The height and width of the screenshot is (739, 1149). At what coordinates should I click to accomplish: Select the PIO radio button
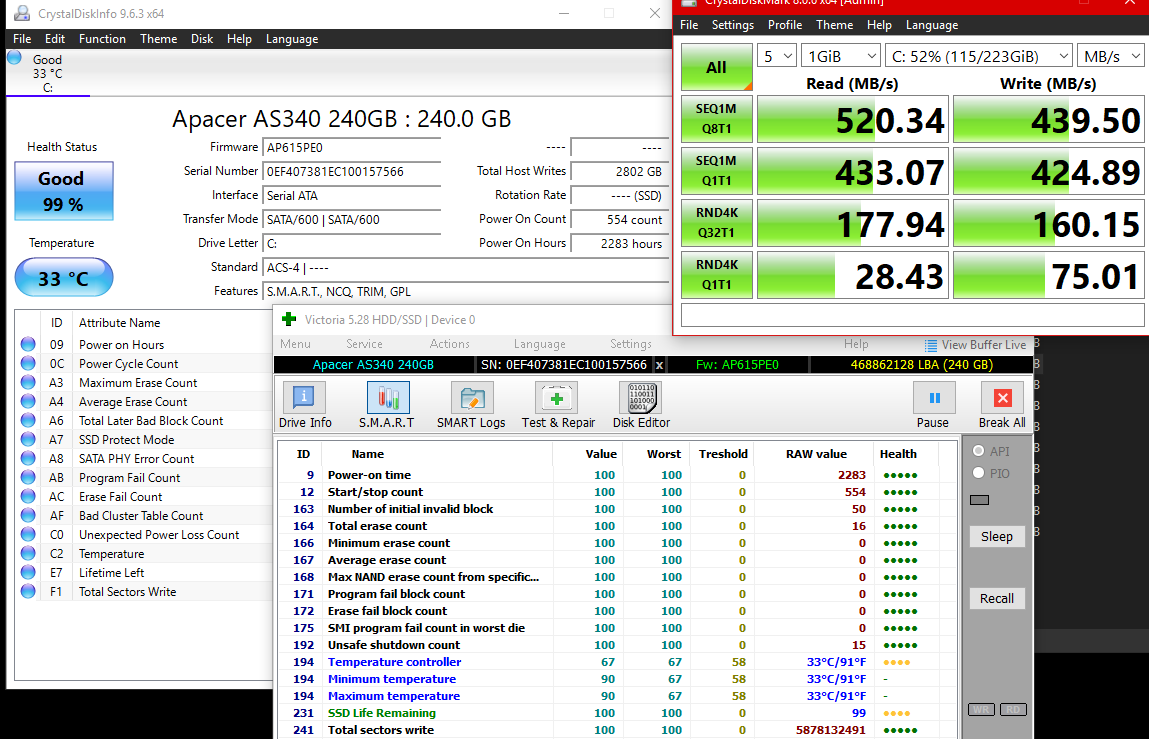point(979,473)
